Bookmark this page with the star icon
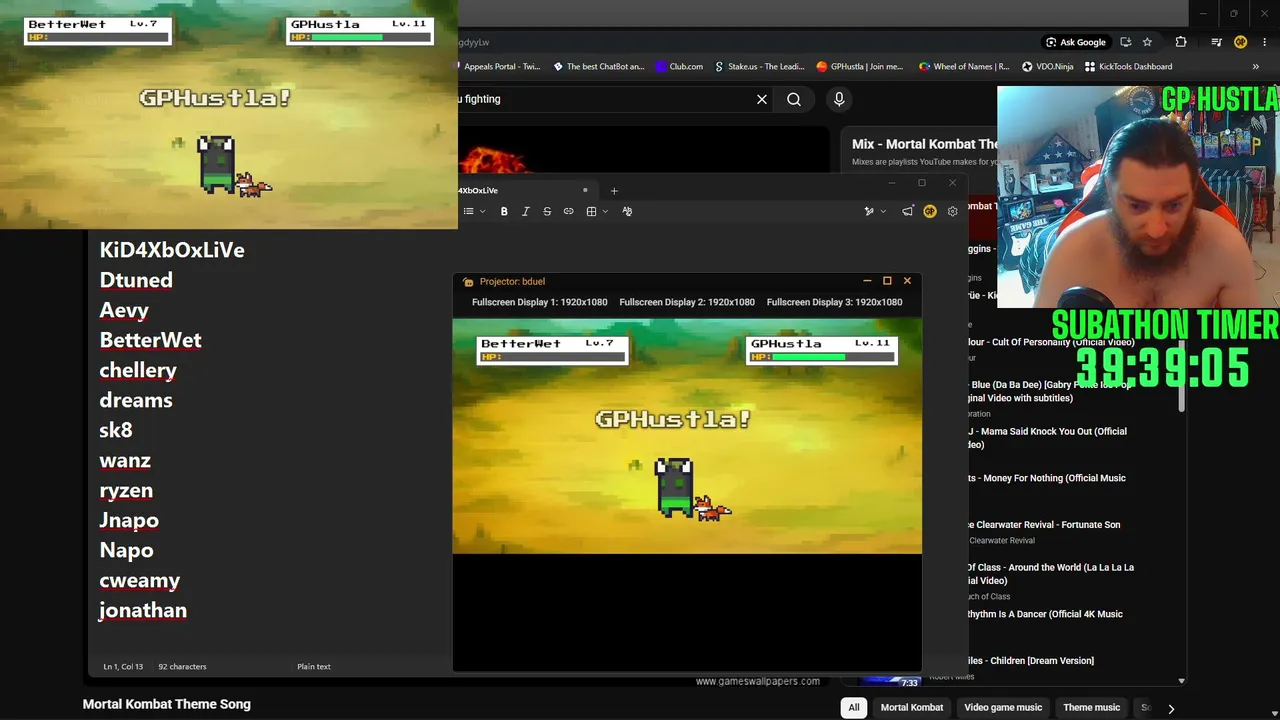This screenshot has width=1280, height=720. coord(1147,42)
